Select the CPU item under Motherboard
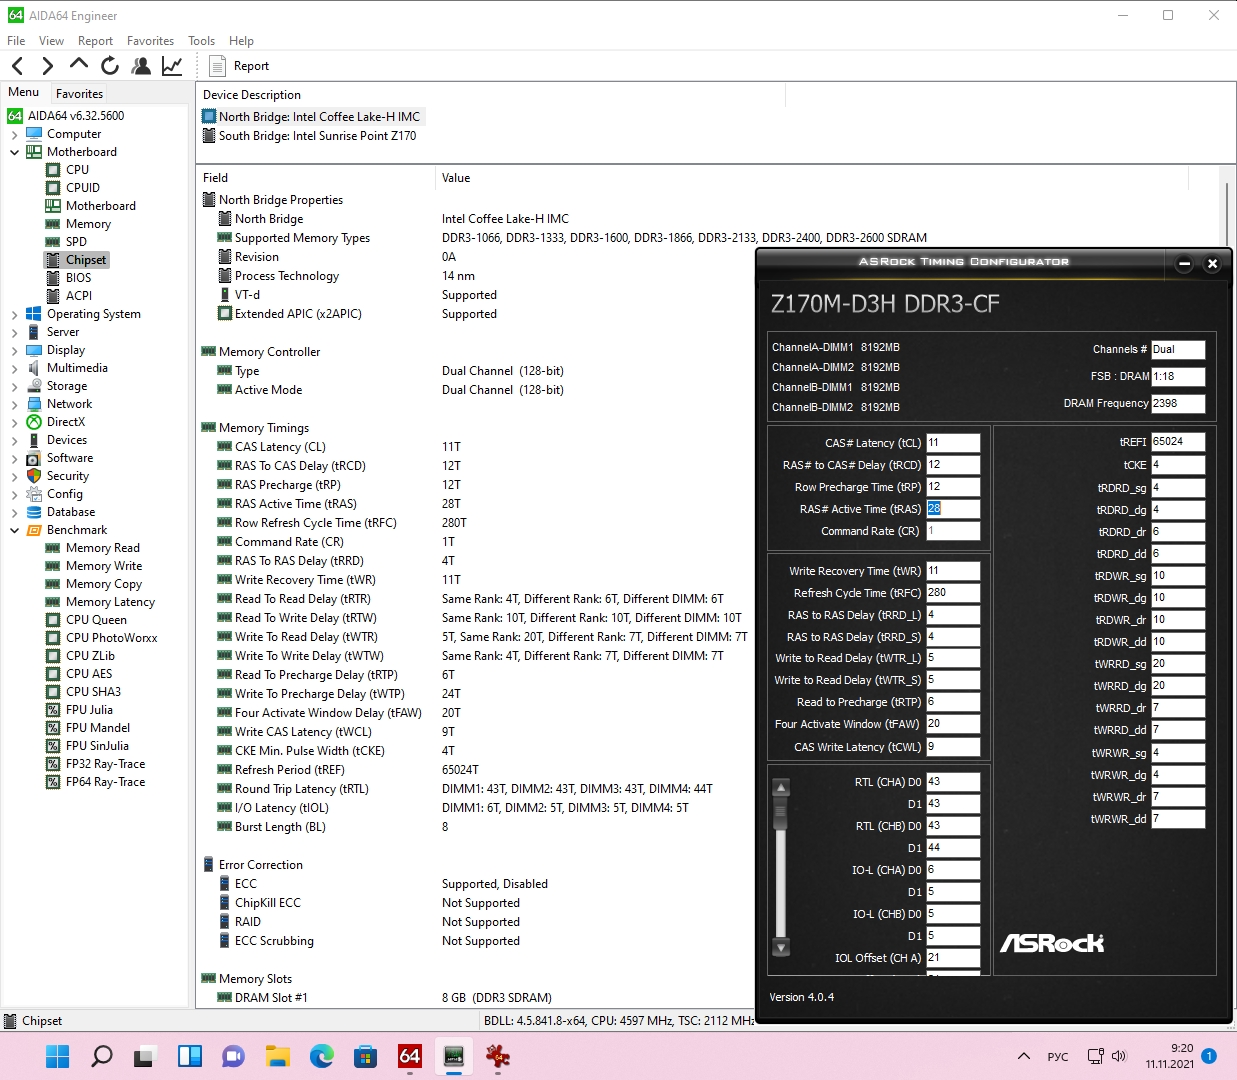Viewport: 1237px width, 1080px height. coord(77,170)
